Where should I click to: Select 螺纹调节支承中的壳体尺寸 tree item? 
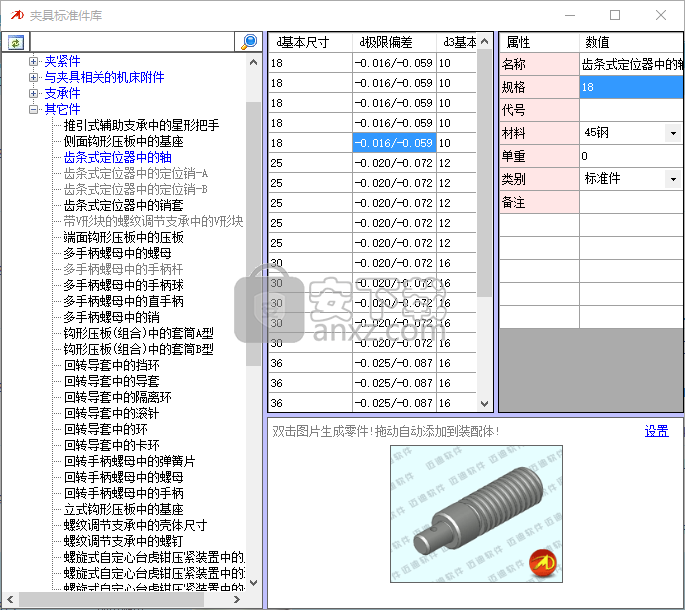click(135, 525)
